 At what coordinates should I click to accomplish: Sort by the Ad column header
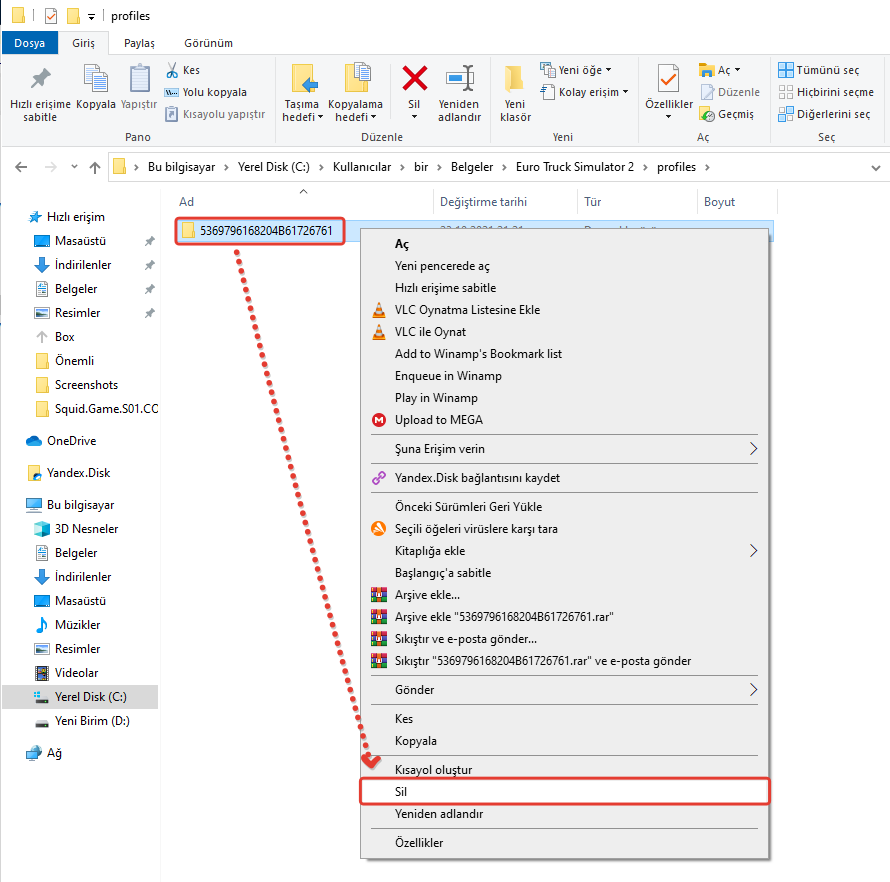pyautogui.click(x=186, y=202)
